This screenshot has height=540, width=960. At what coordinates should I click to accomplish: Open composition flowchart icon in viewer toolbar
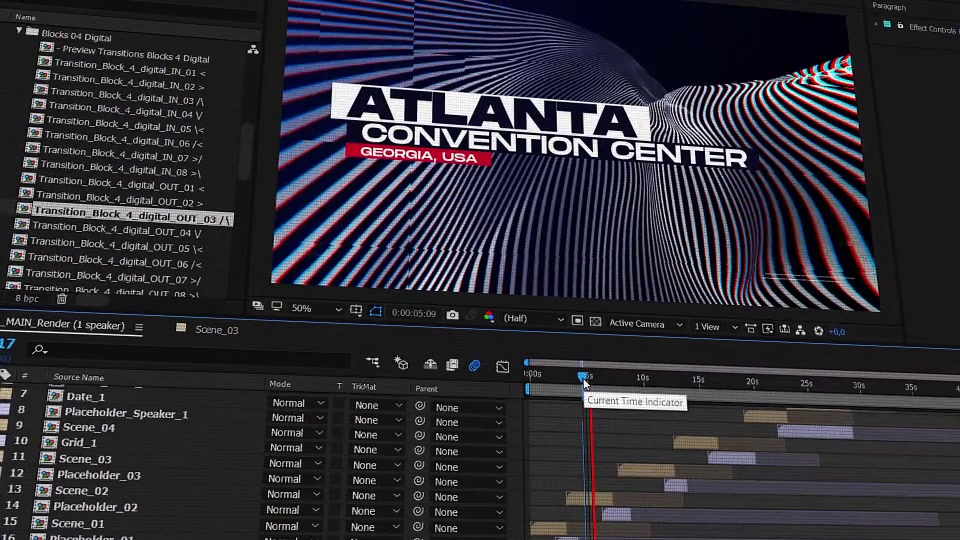tap(801, 330)
